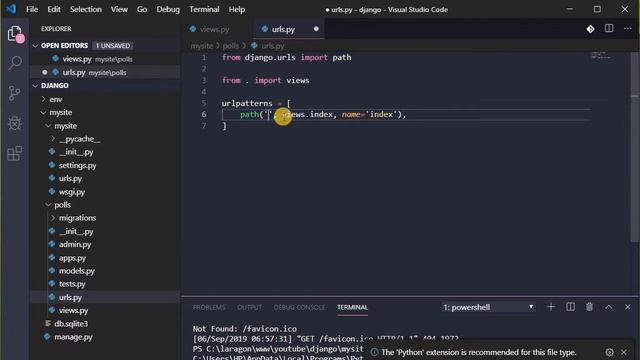The width and height of the screenshot is (640, 360).
Task: Open editor More Actions ellipsis menu
Action: click(x=628, y=29)
